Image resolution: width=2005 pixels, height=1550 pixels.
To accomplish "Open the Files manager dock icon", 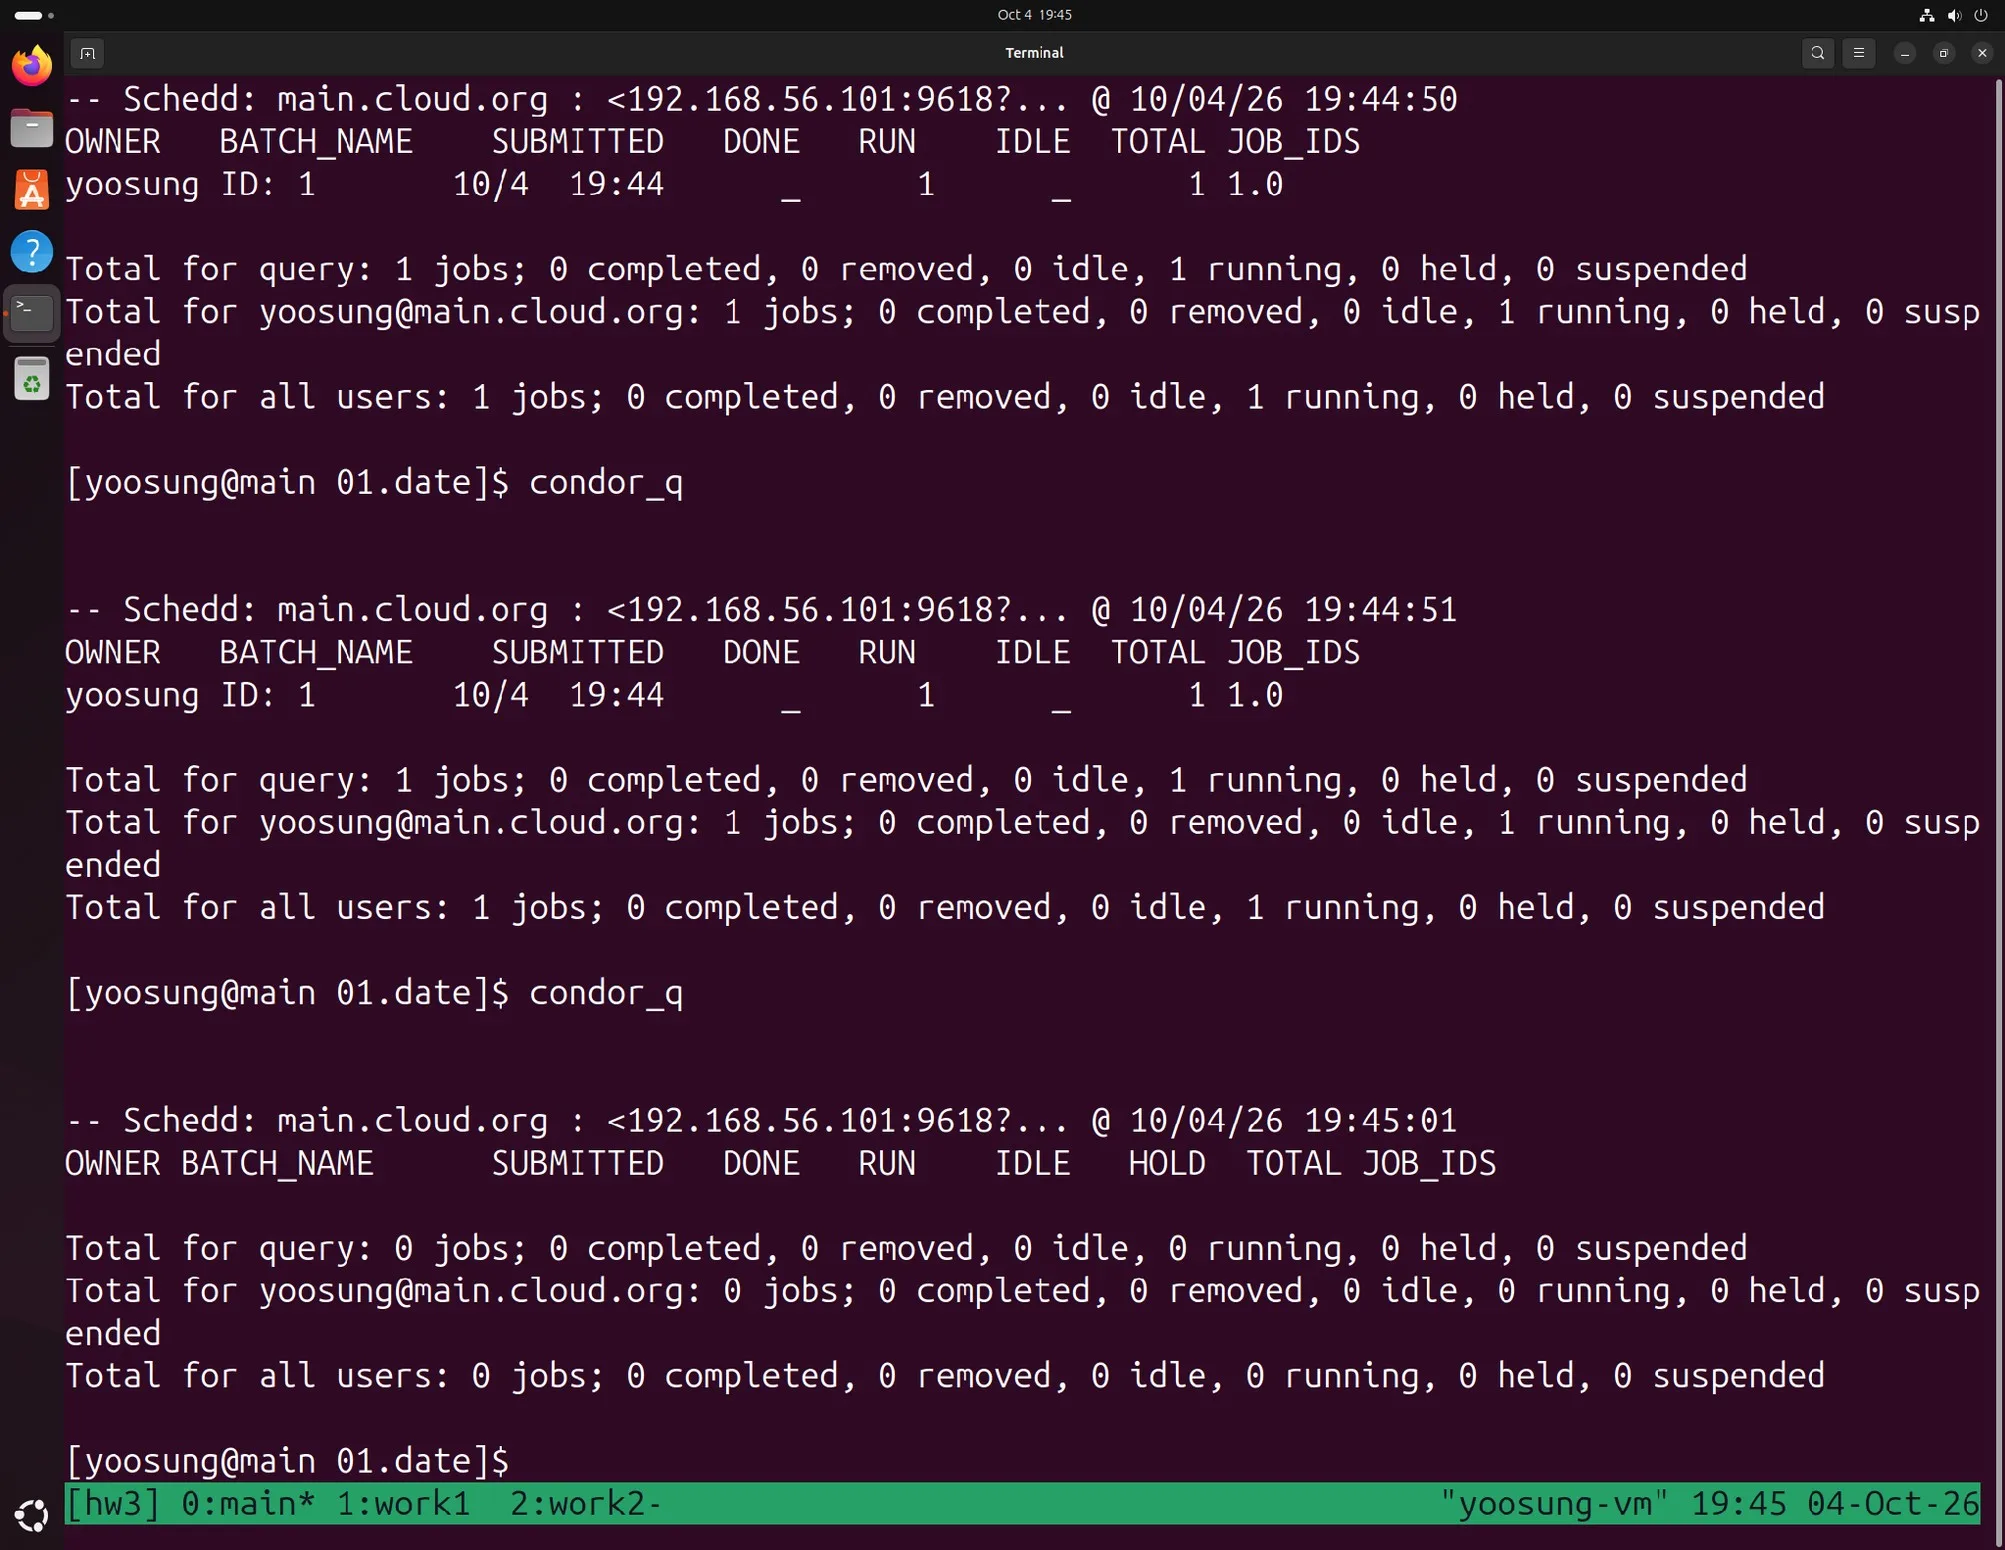I will pyautogui.click(x=32, y=128).
